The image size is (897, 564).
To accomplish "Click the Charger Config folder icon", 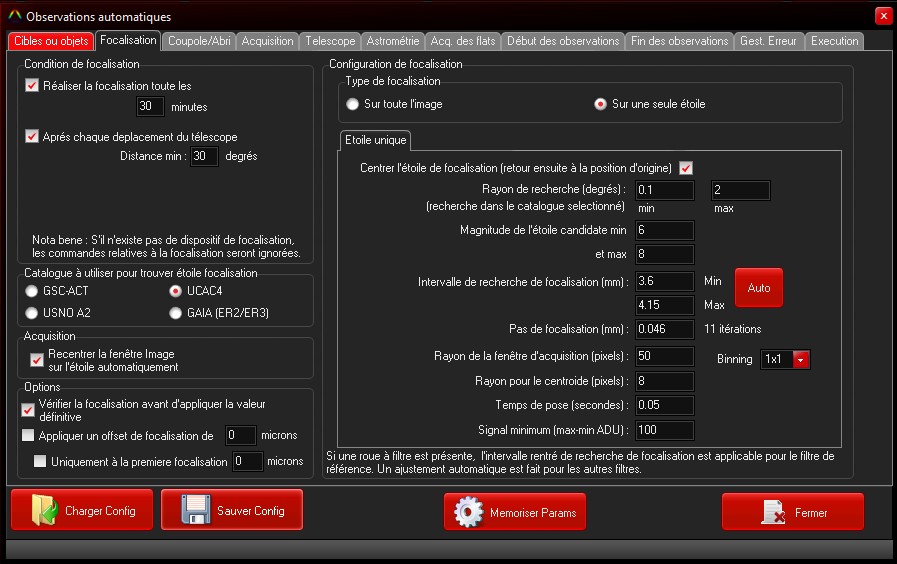I will [44, 510].
